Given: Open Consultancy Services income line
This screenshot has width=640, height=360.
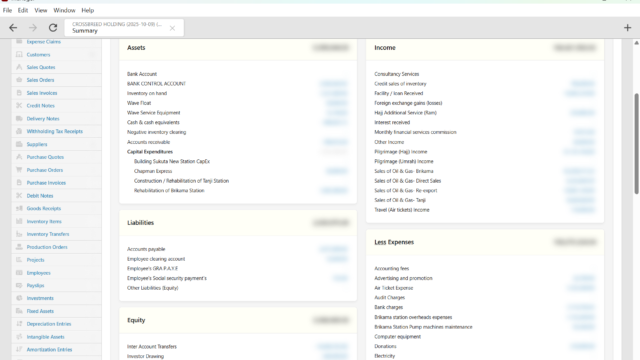Looking at the screenshot, I should [396, 74].
